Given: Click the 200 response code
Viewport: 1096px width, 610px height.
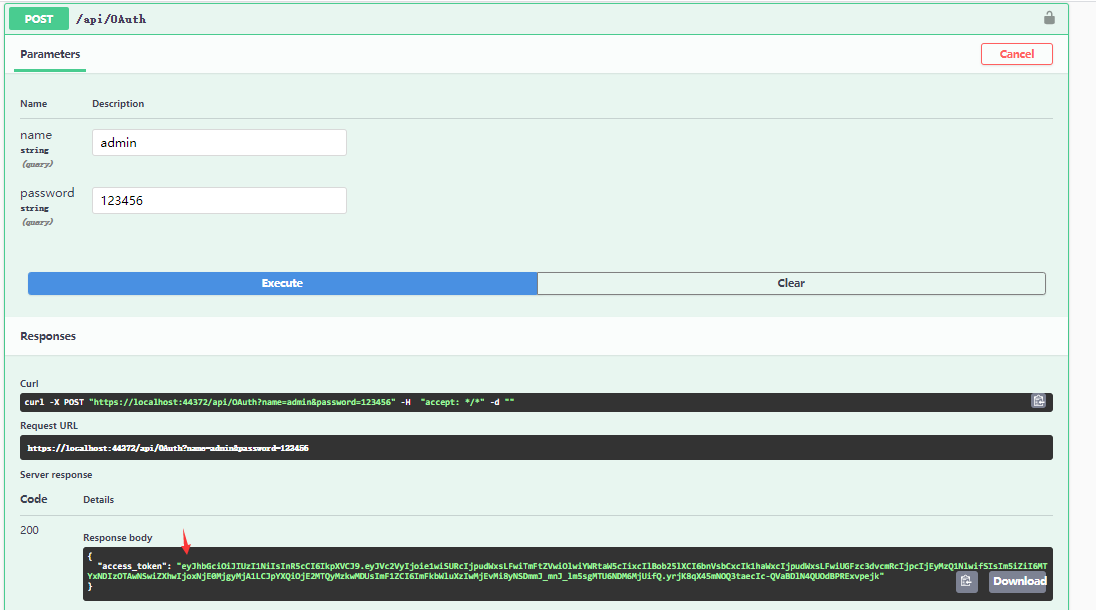Looking at the screenshot, I should [29, 530].
